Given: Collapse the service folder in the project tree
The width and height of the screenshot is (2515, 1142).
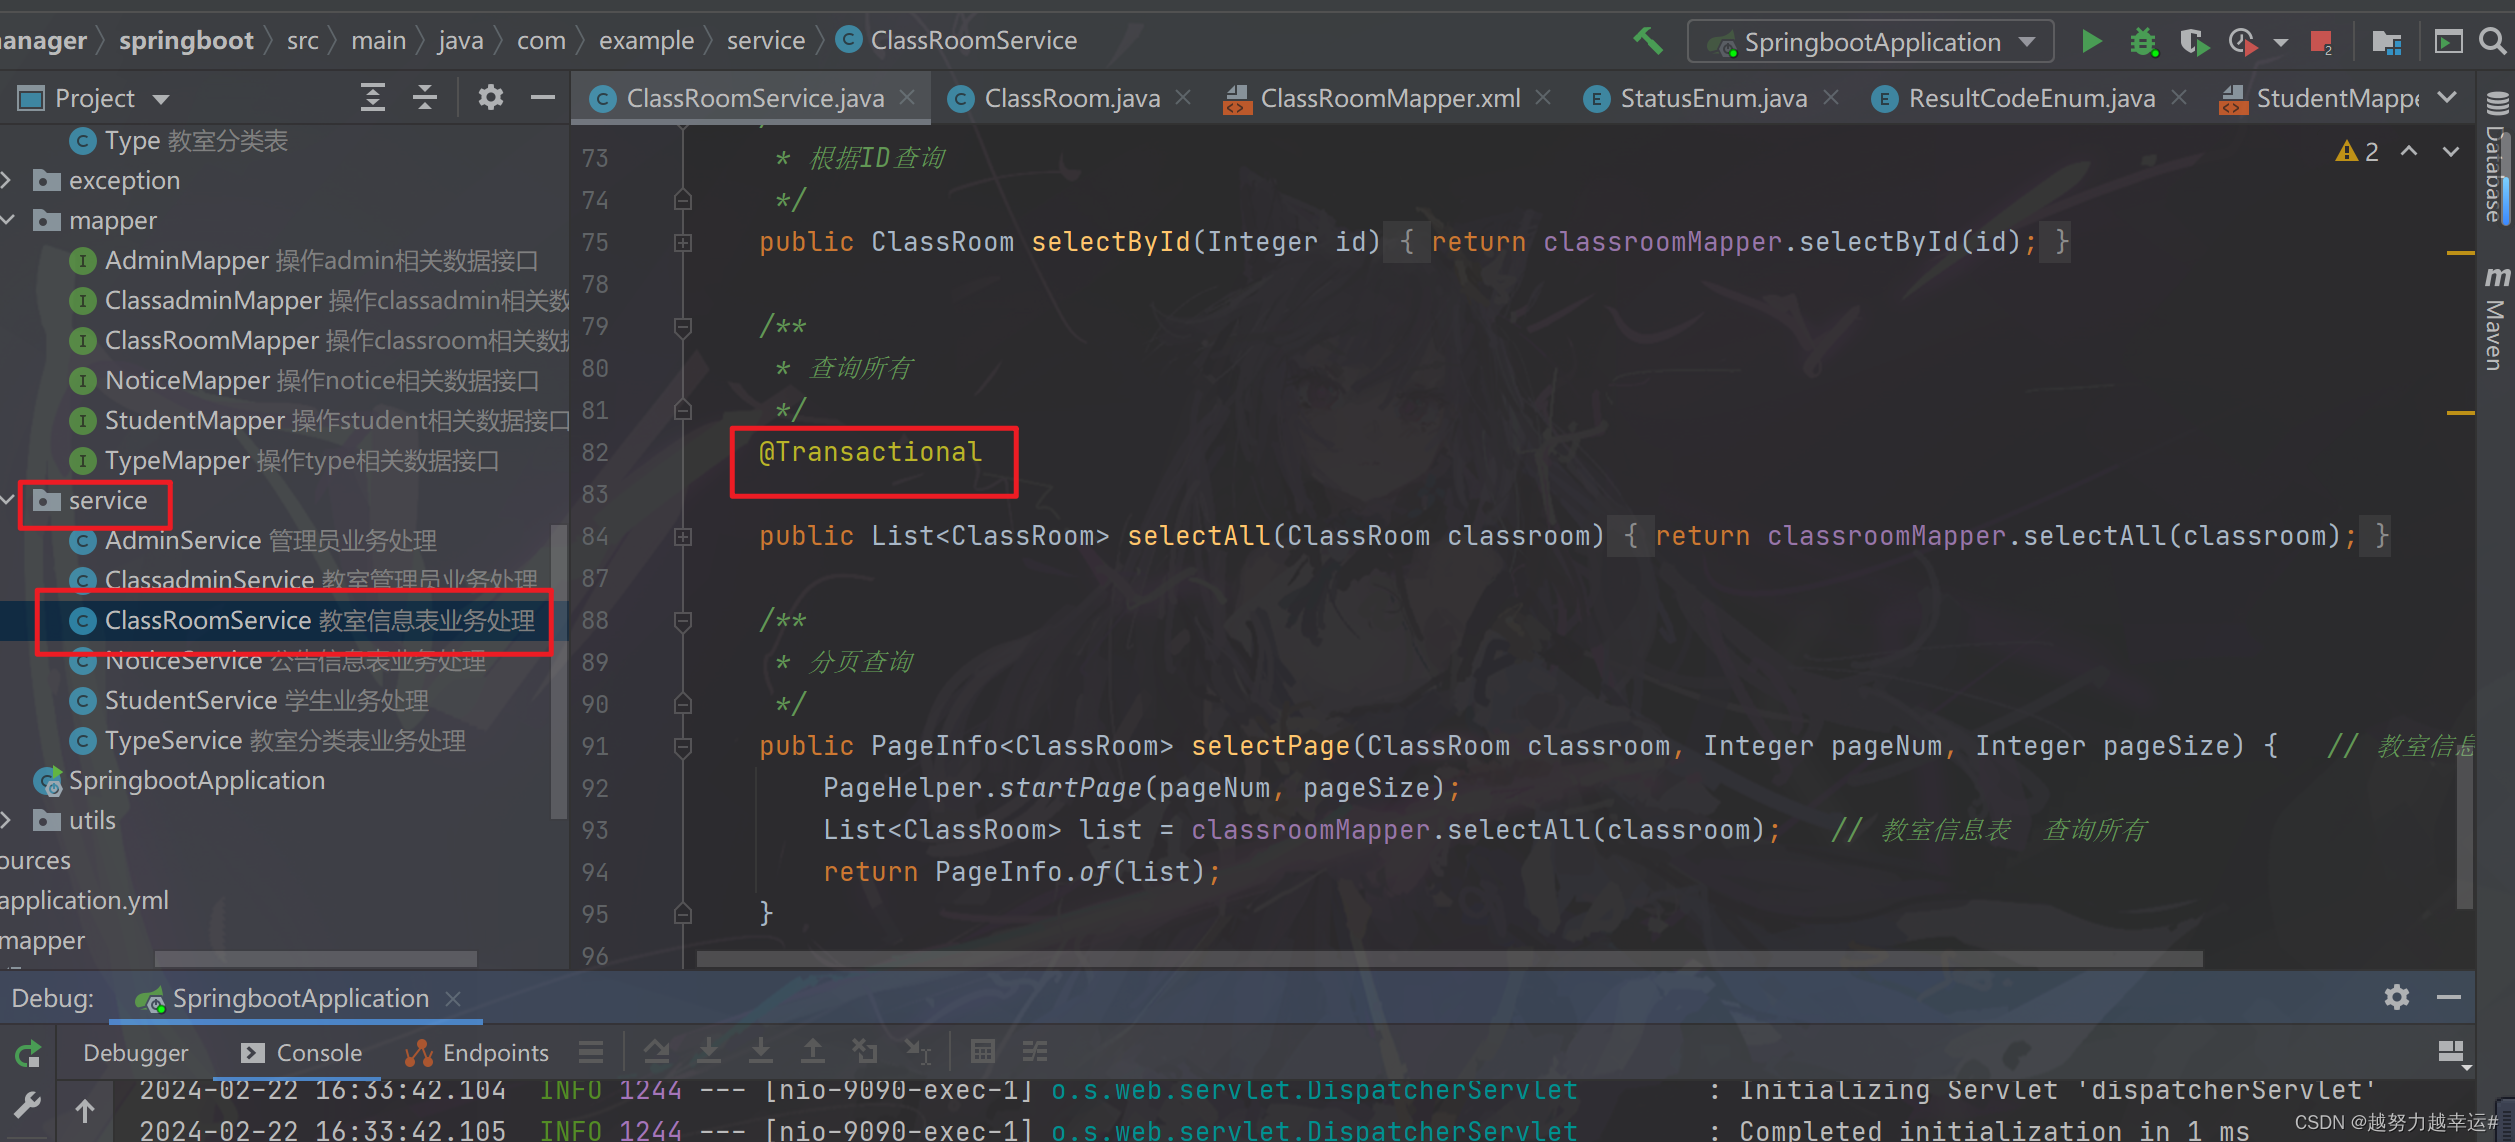Looking at the screenshot, I should coord(8,500).
